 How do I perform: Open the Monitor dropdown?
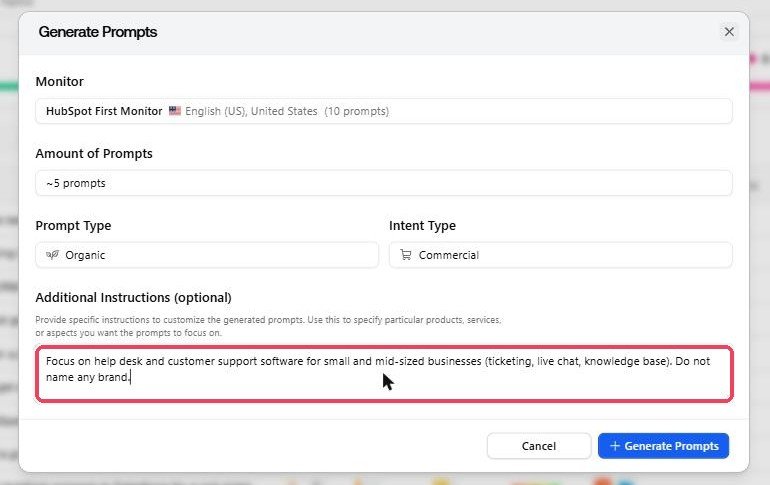click(x=384, y=111)
